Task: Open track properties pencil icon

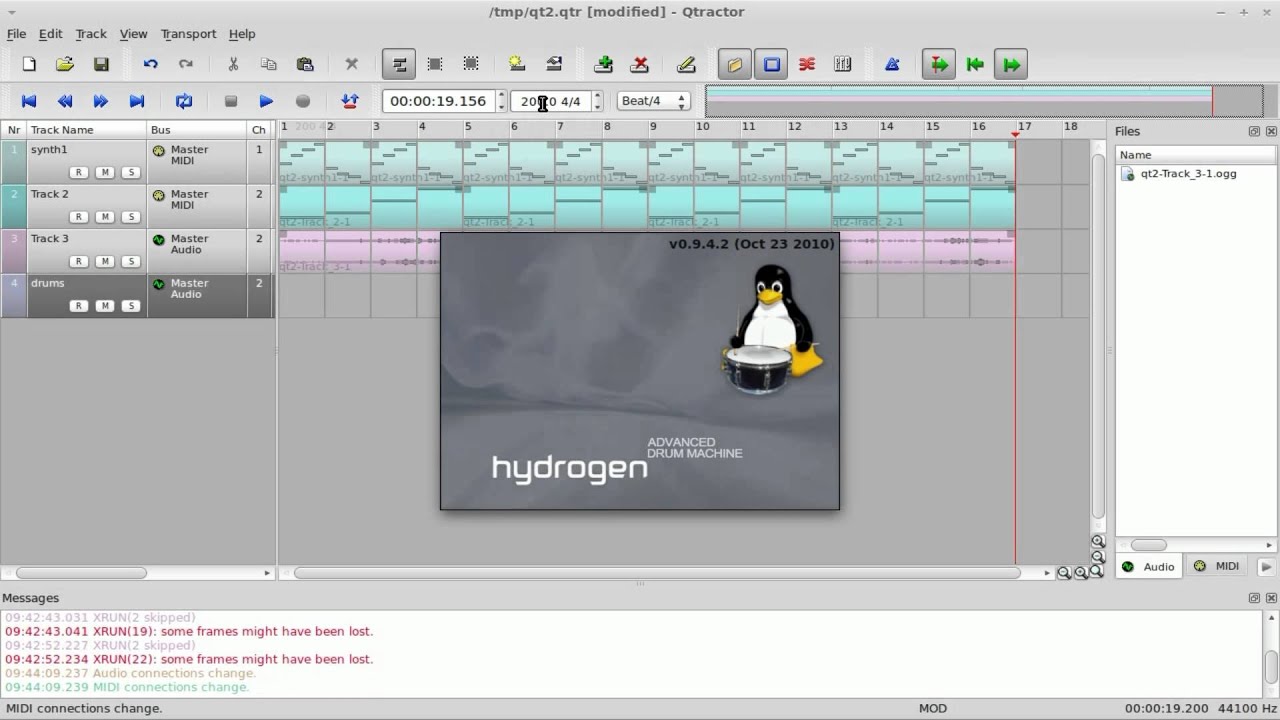Action: tap(686, 64)
